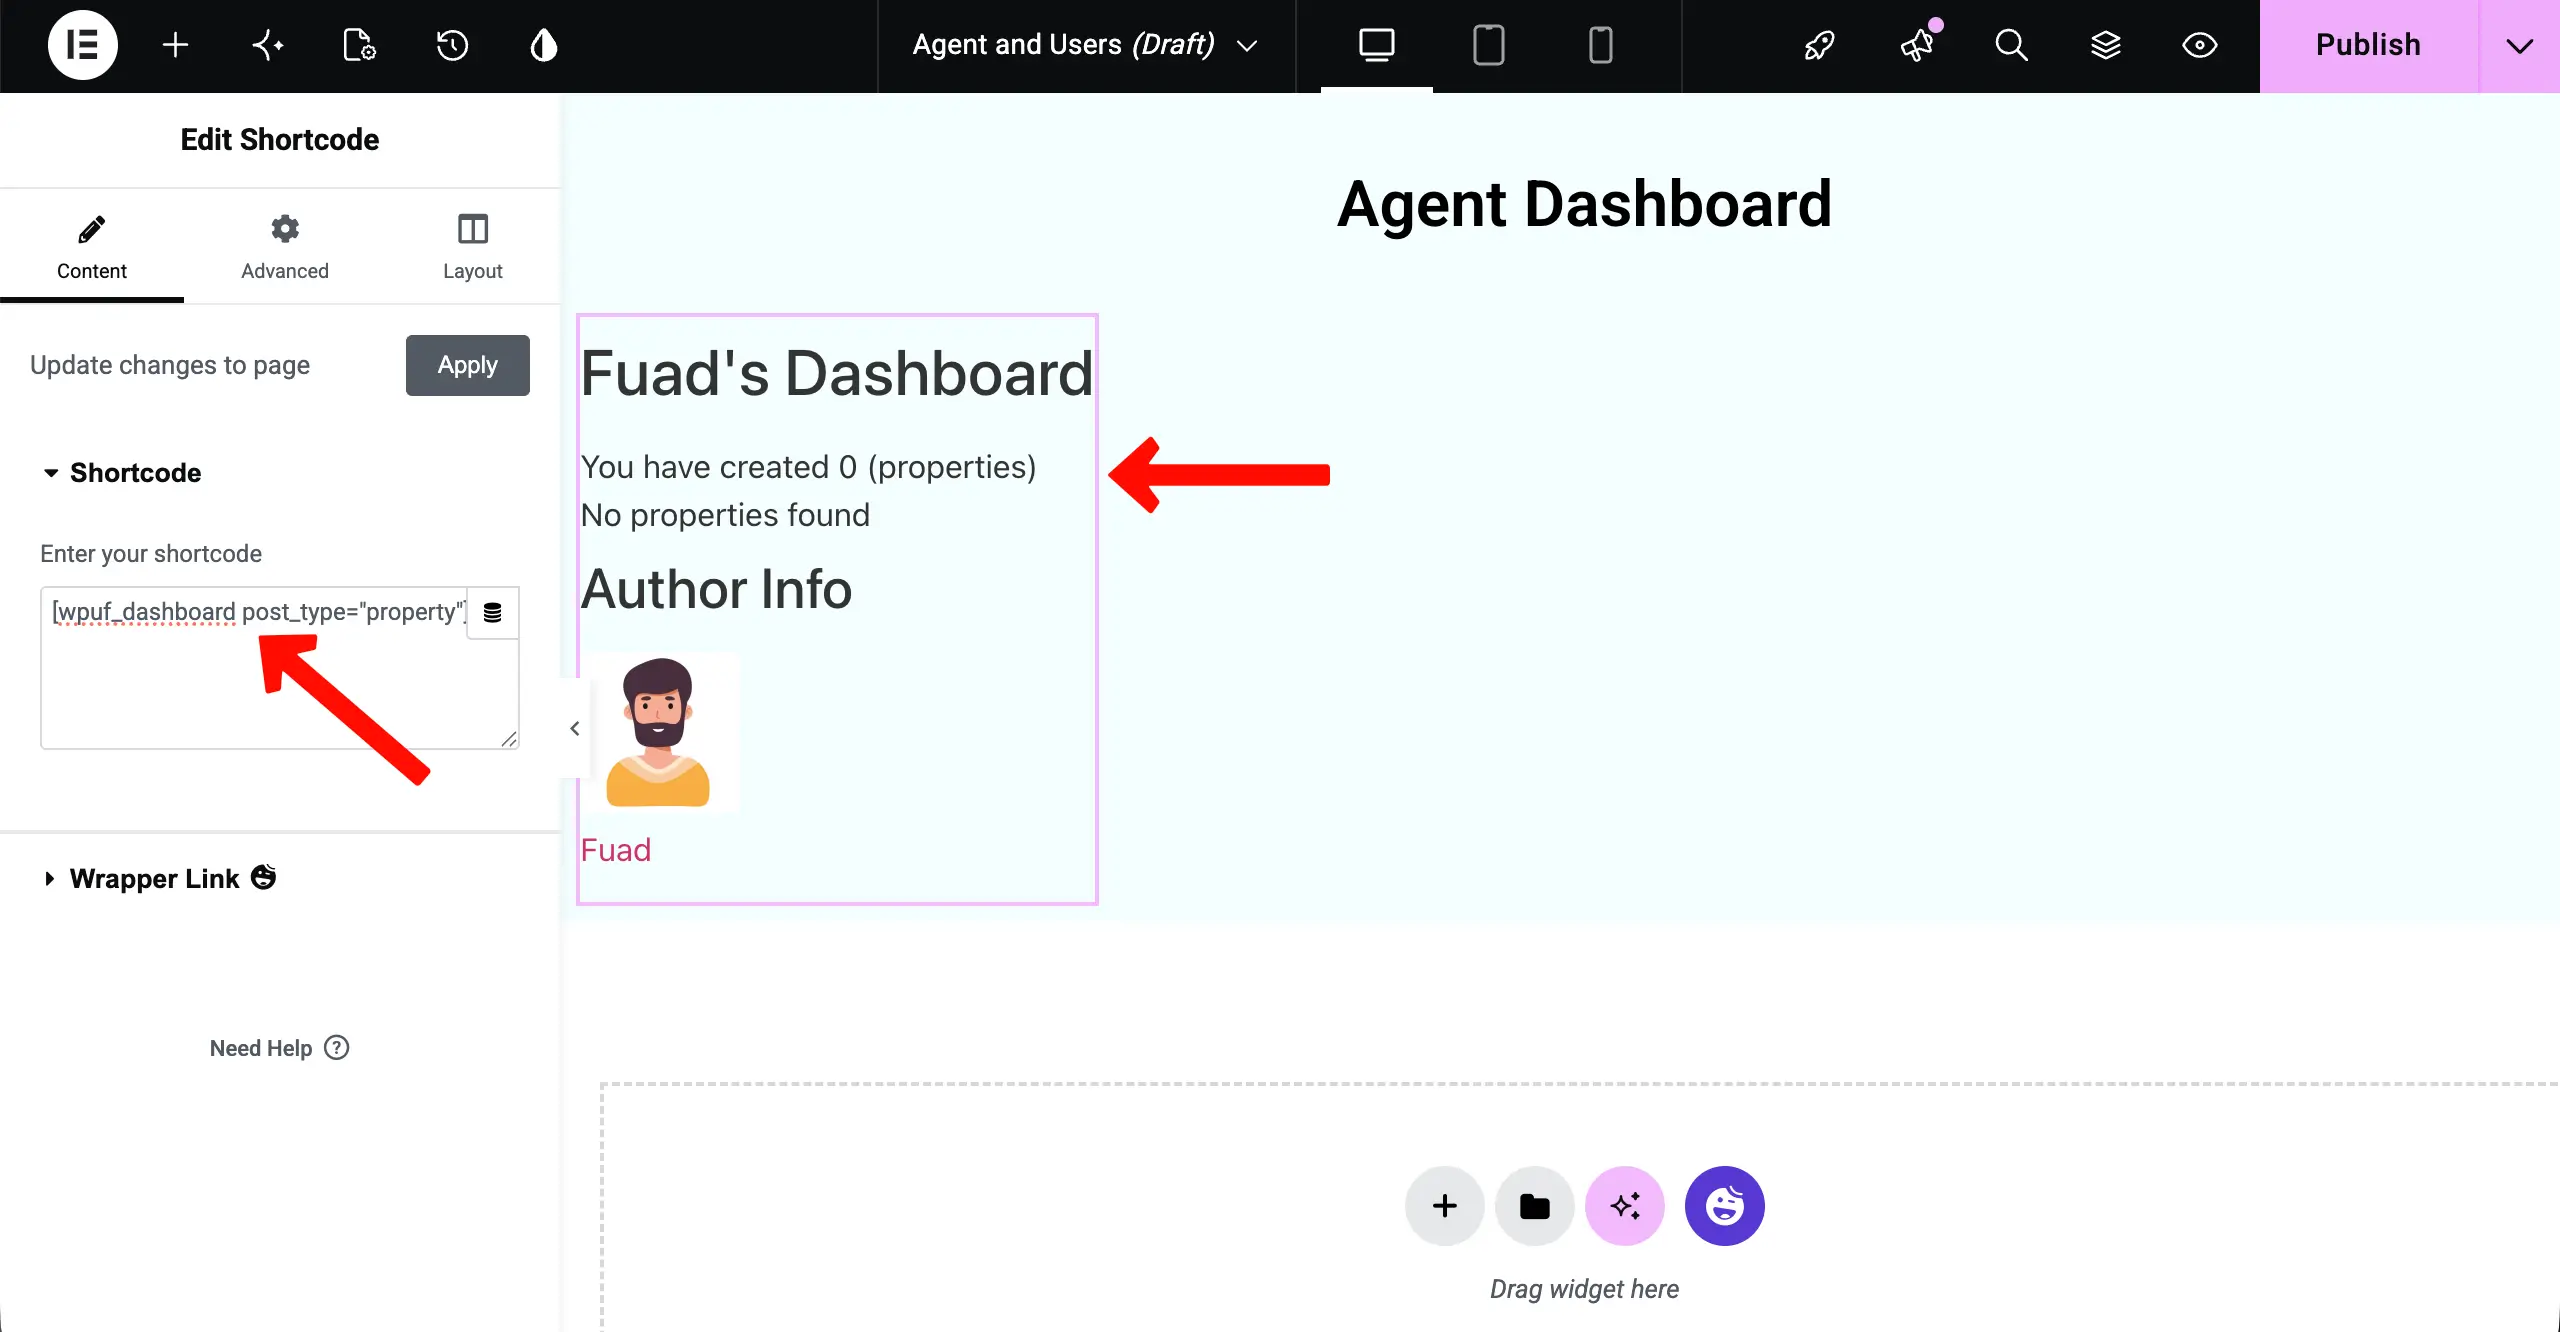Open the Elementor main menu logo
The image size is (2560, 1332).
pyautogui.click(x=83, y=45)
